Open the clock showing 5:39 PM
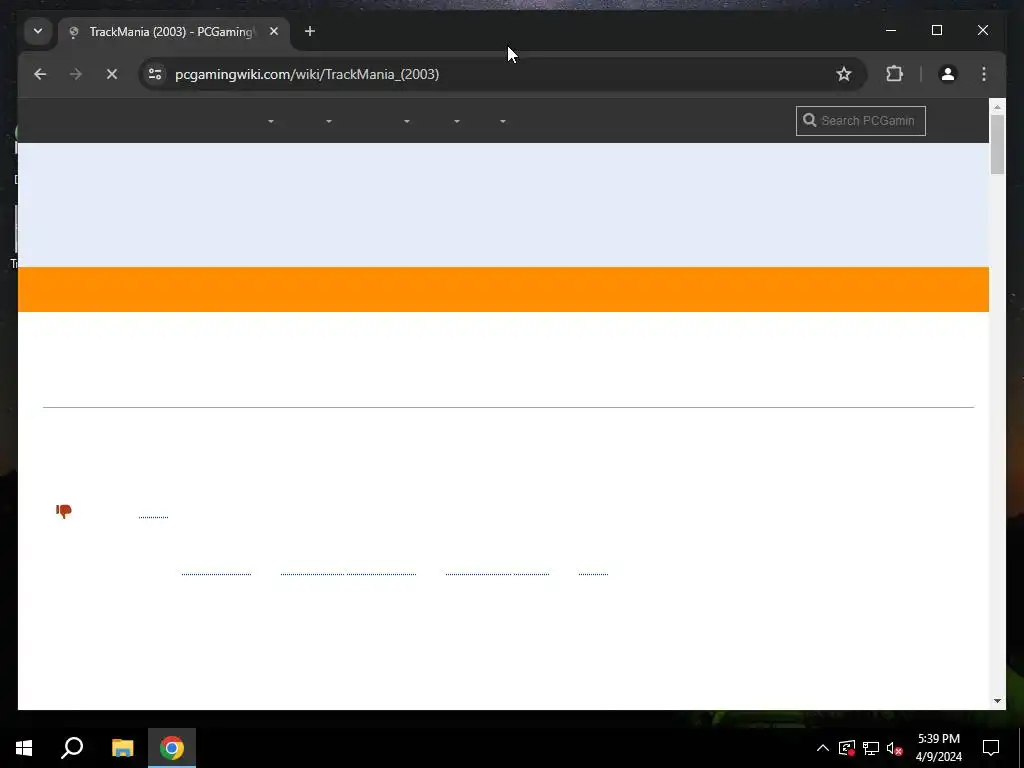1024x768 pixels. pyautogui.click(x=938, y=748)
